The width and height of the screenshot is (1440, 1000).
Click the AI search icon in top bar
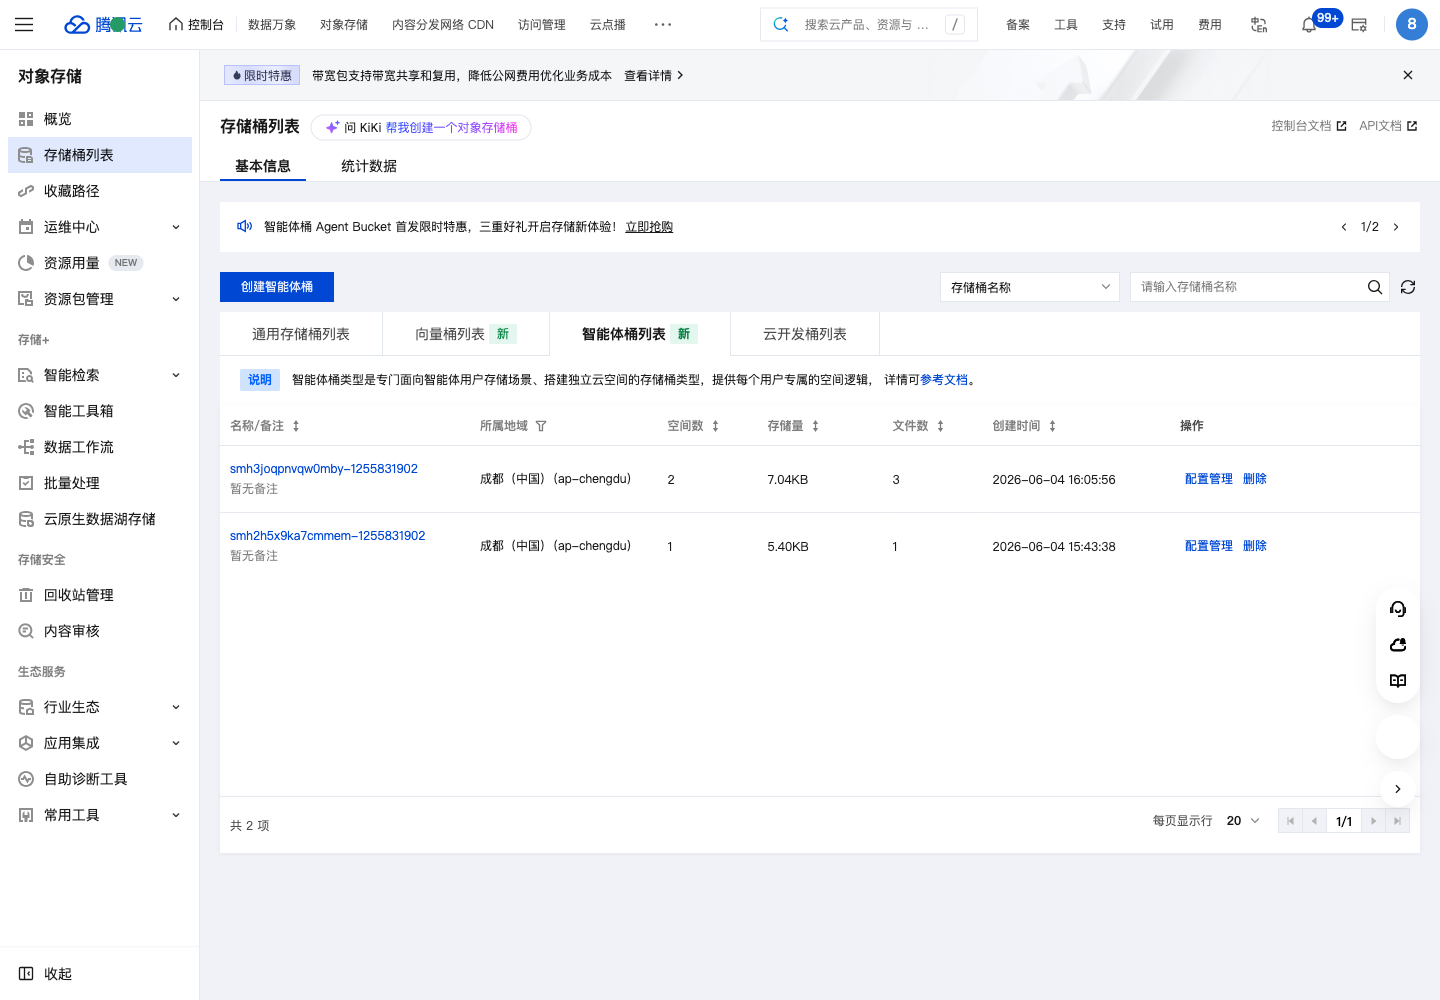[x=781, y=25]
